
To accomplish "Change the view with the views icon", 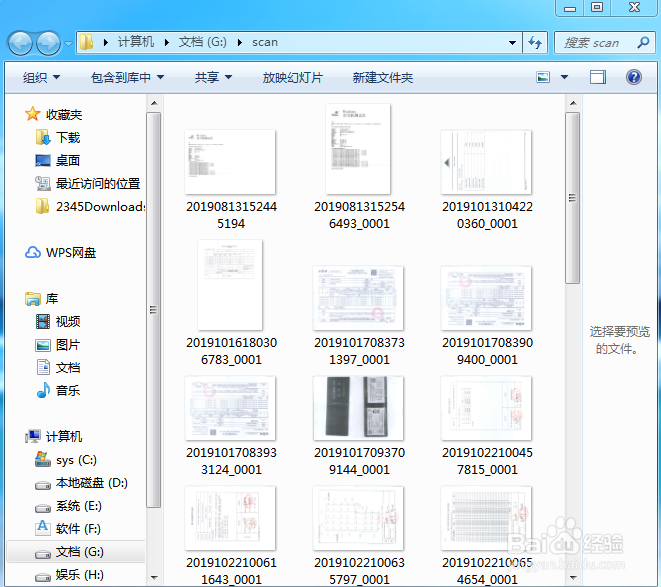I will point(543,77).
